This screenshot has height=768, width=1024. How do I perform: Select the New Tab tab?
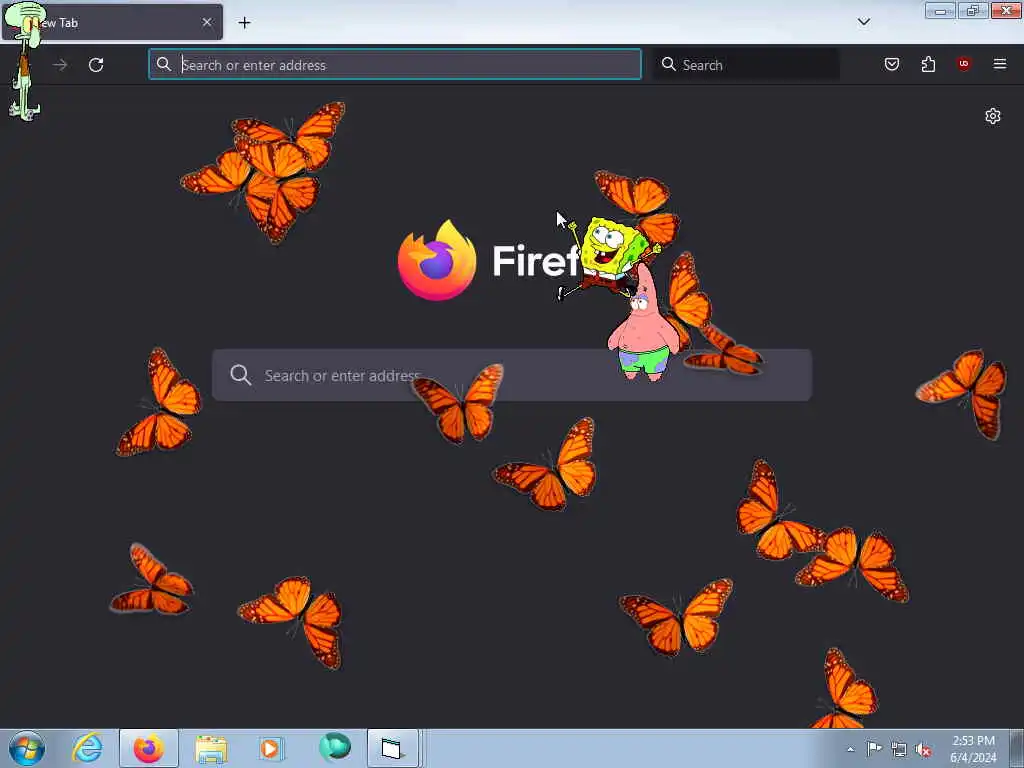coord(112,22)
